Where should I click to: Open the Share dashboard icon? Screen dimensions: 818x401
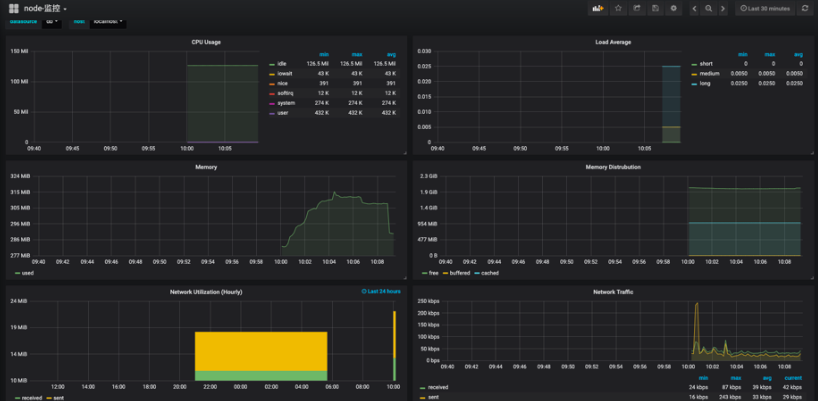tap(636, 8)
